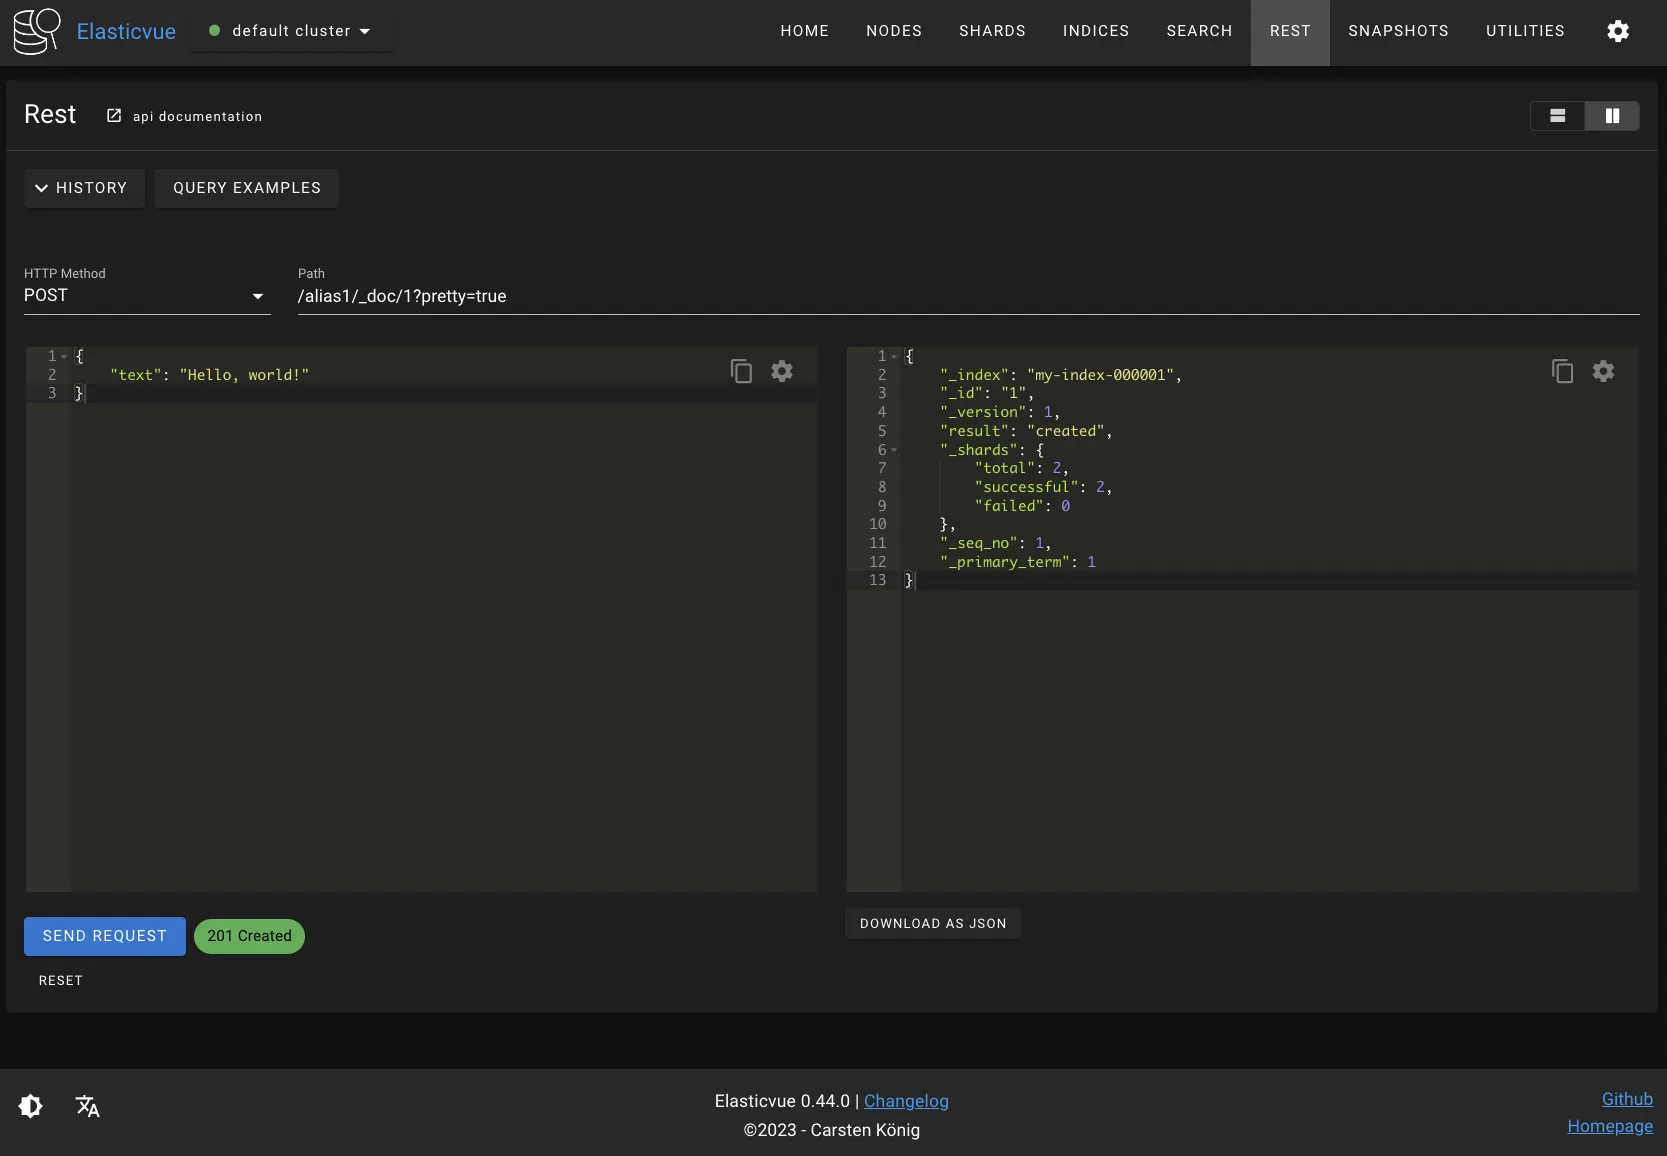Open request editor settings gear
This screenshot has width=1667, height=1156.
pyautogui.click(x=782, y=371)
